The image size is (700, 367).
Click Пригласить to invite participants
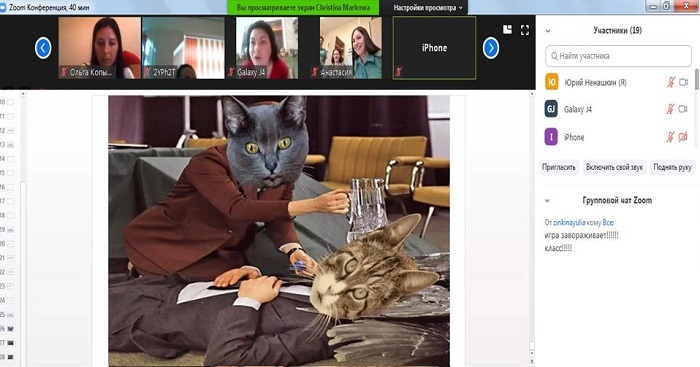pos(558,167)
